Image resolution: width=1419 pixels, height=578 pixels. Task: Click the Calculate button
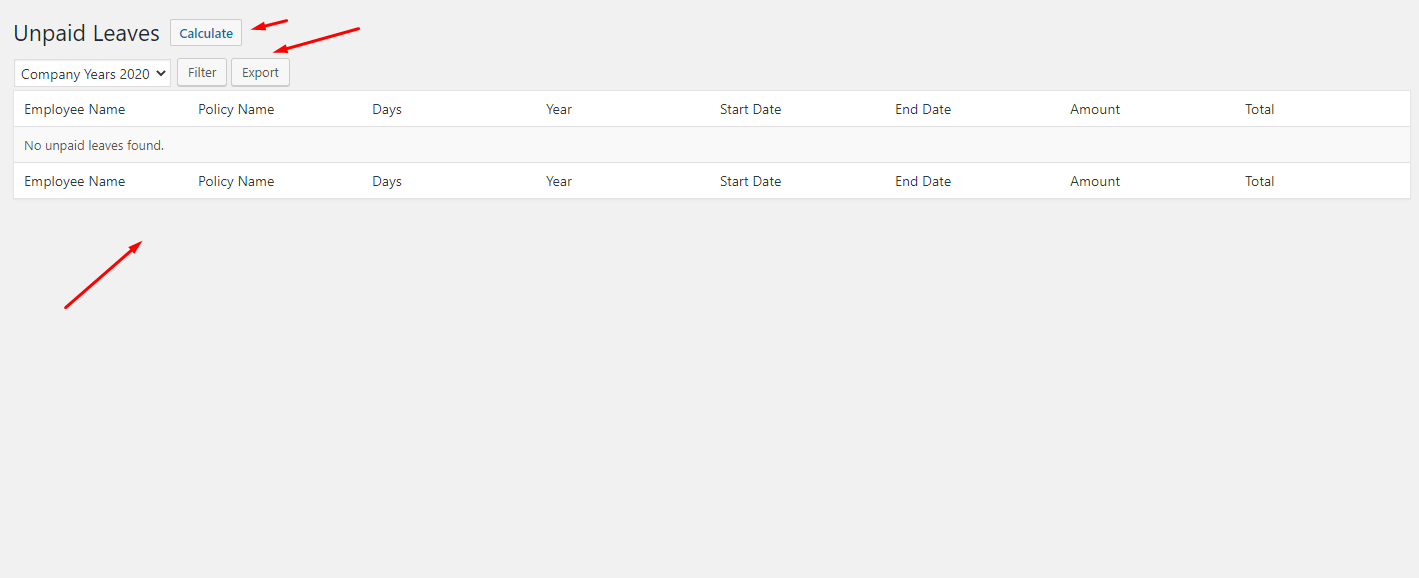205,32
